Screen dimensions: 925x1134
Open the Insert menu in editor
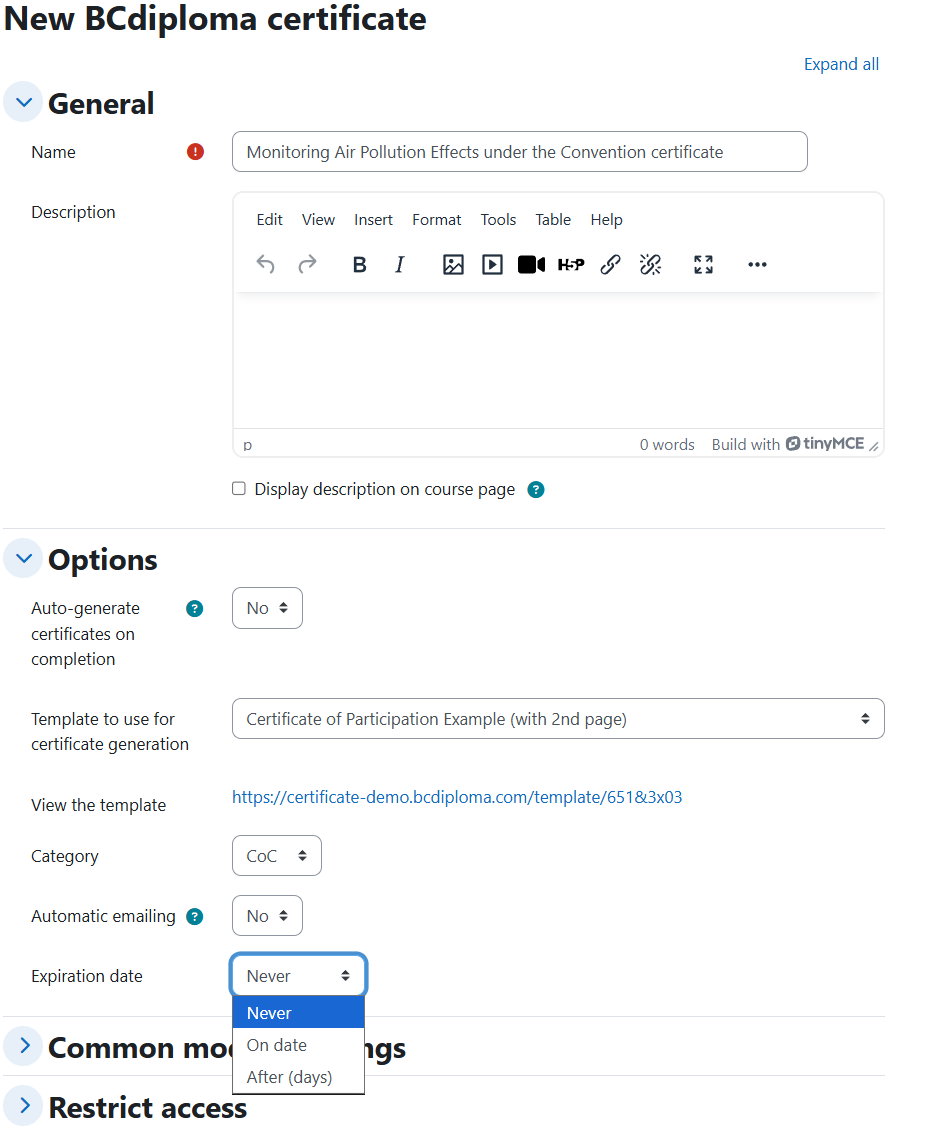373,220
